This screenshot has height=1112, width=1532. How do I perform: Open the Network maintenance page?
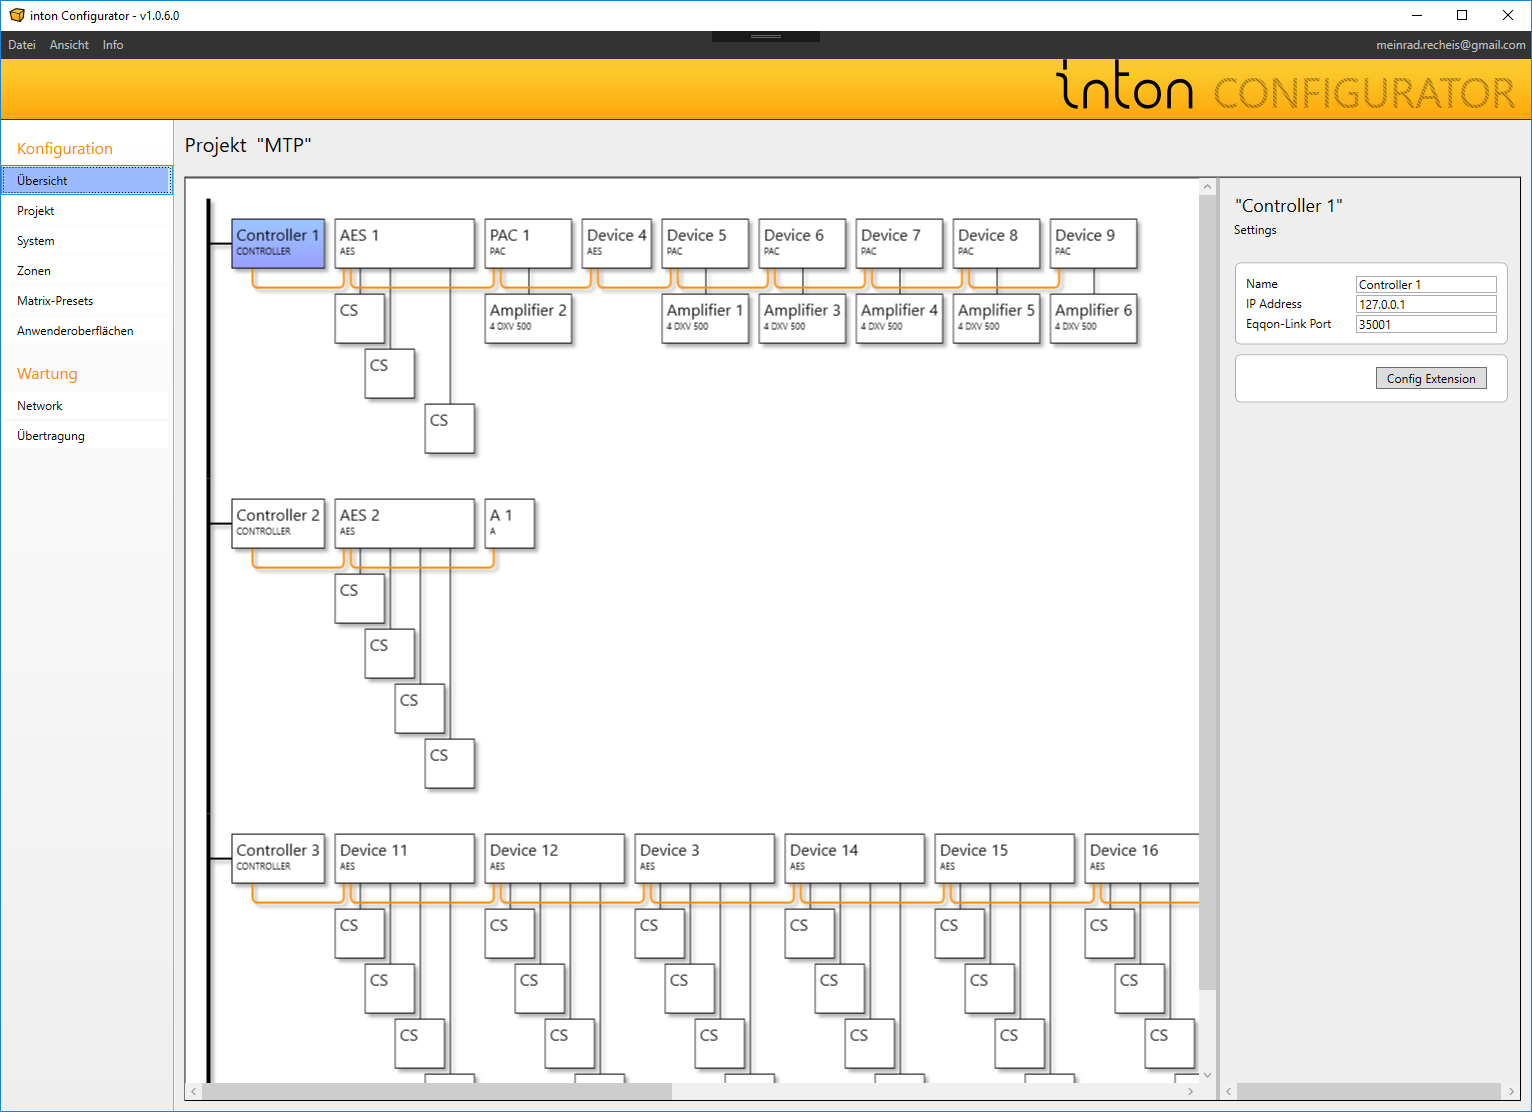click(x=87, y=406)
